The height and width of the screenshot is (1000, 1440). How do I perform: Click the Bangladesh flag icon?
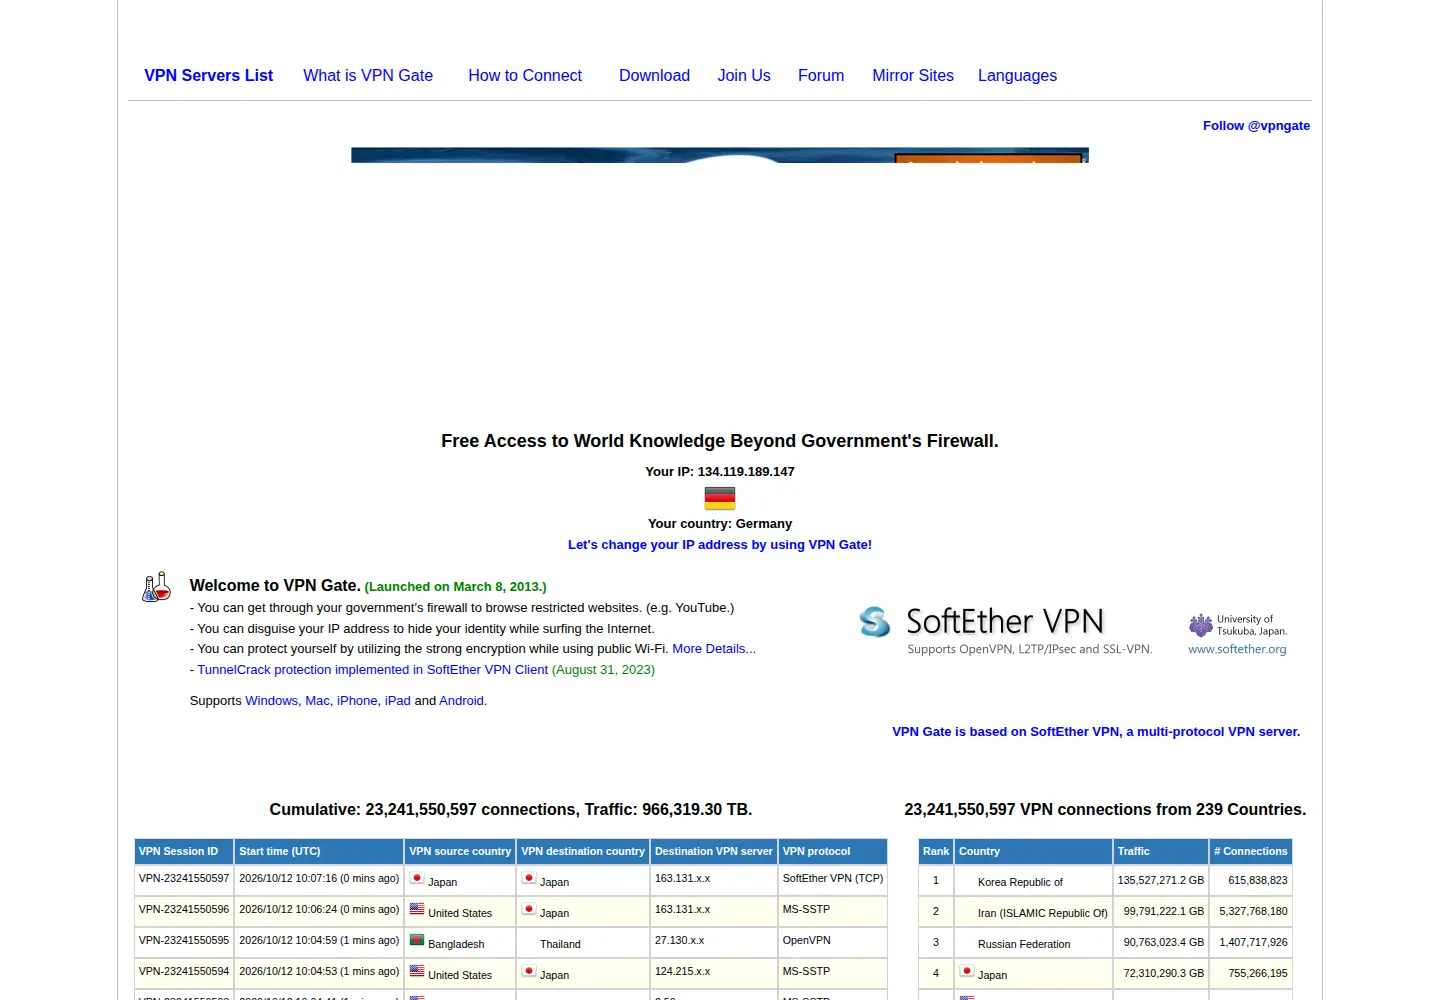[x=417, y=940]
